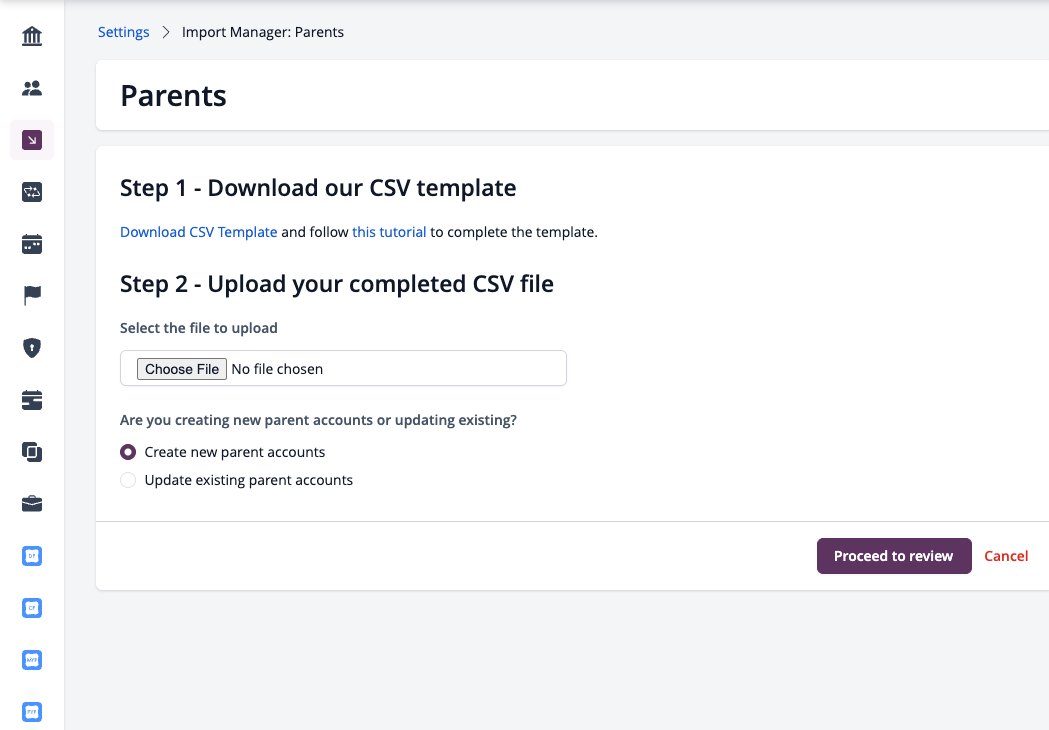Open the blue CP programme icon
The height and width of the screenshot is (730, 1049).
31,608
